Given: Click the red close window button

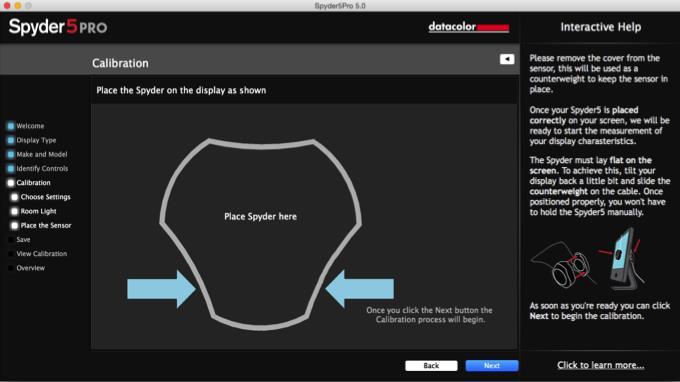Looking at the screenshot, I should pyautogui.click(x=7, y=6).
